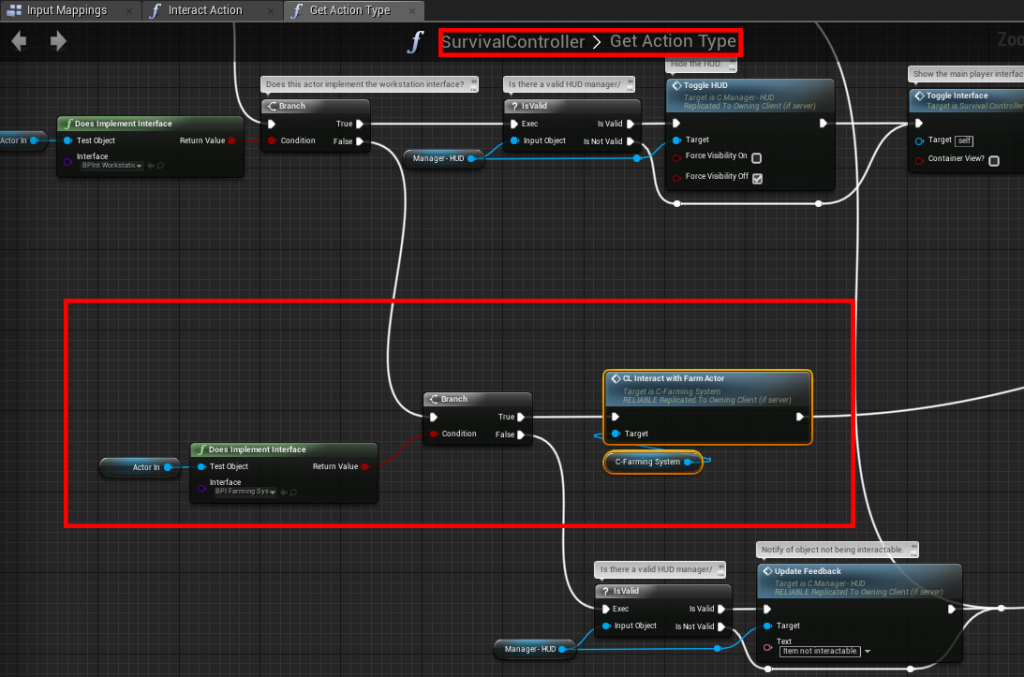
Task: Click the SurvivalController breadcrumb link
Action: [x=512, y=42]
